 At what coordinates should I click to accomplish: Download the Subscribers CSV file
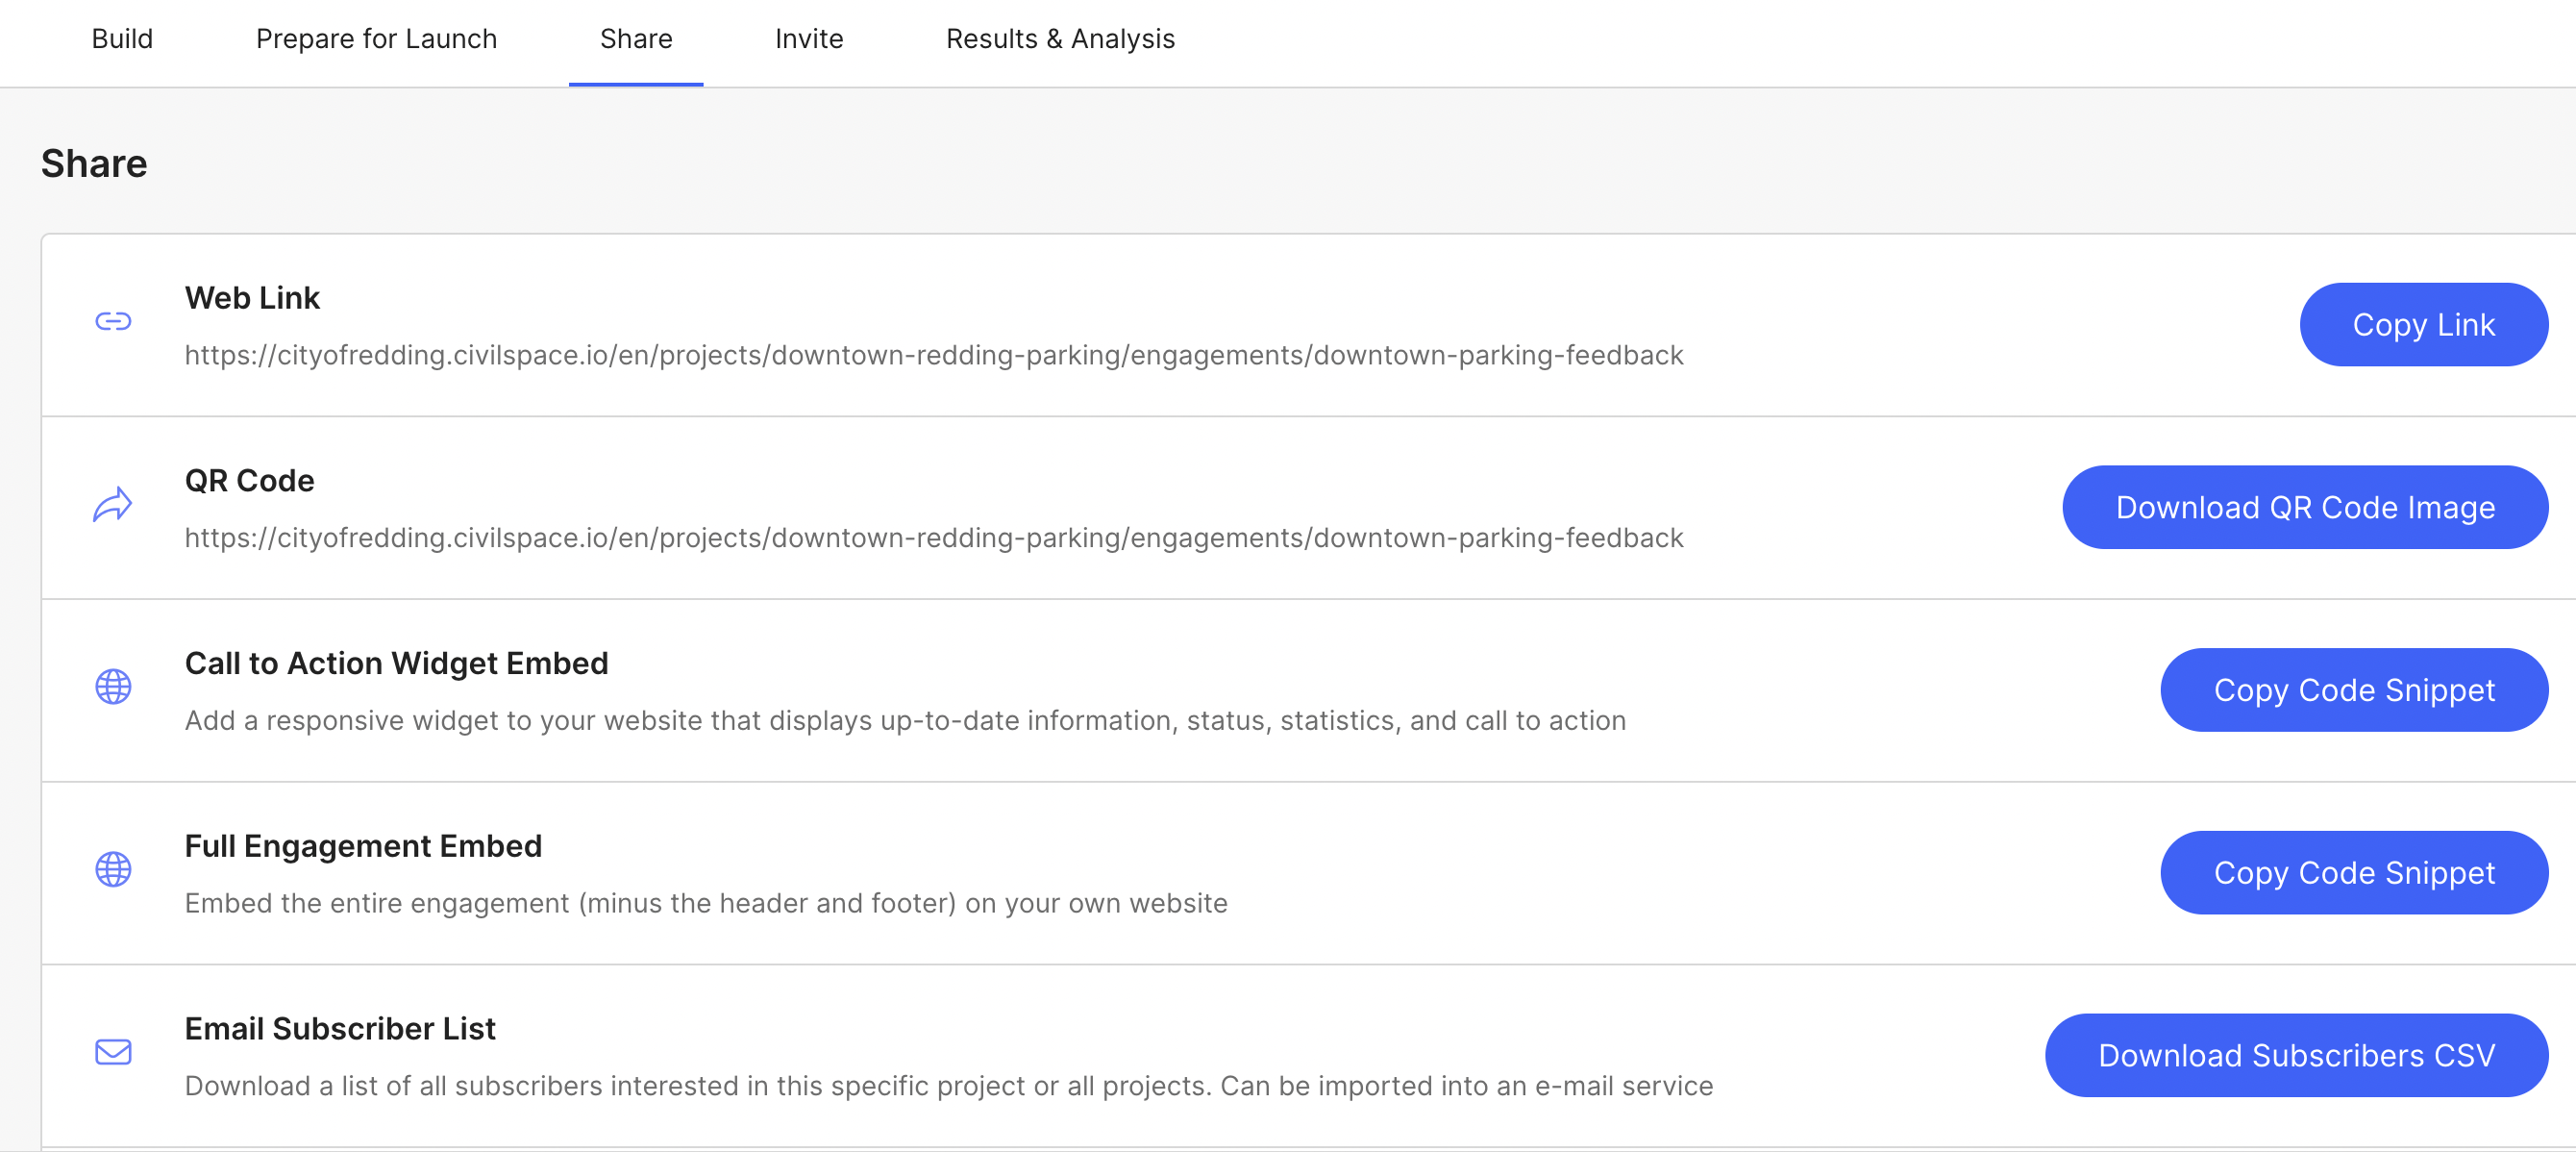[x=2296, y=1056]
